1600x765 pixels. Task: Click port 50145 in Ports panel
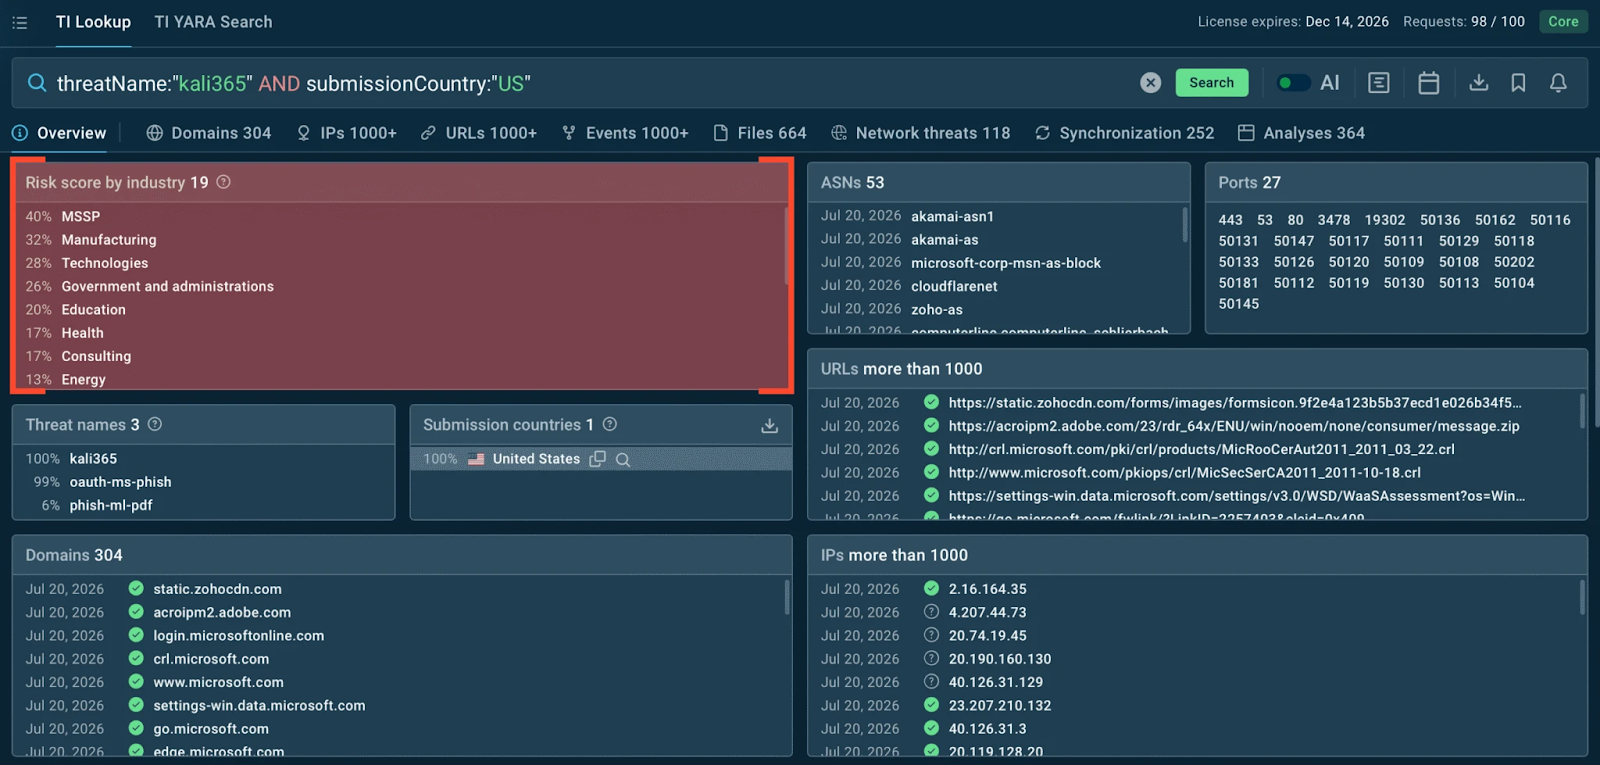(1238, 304)
